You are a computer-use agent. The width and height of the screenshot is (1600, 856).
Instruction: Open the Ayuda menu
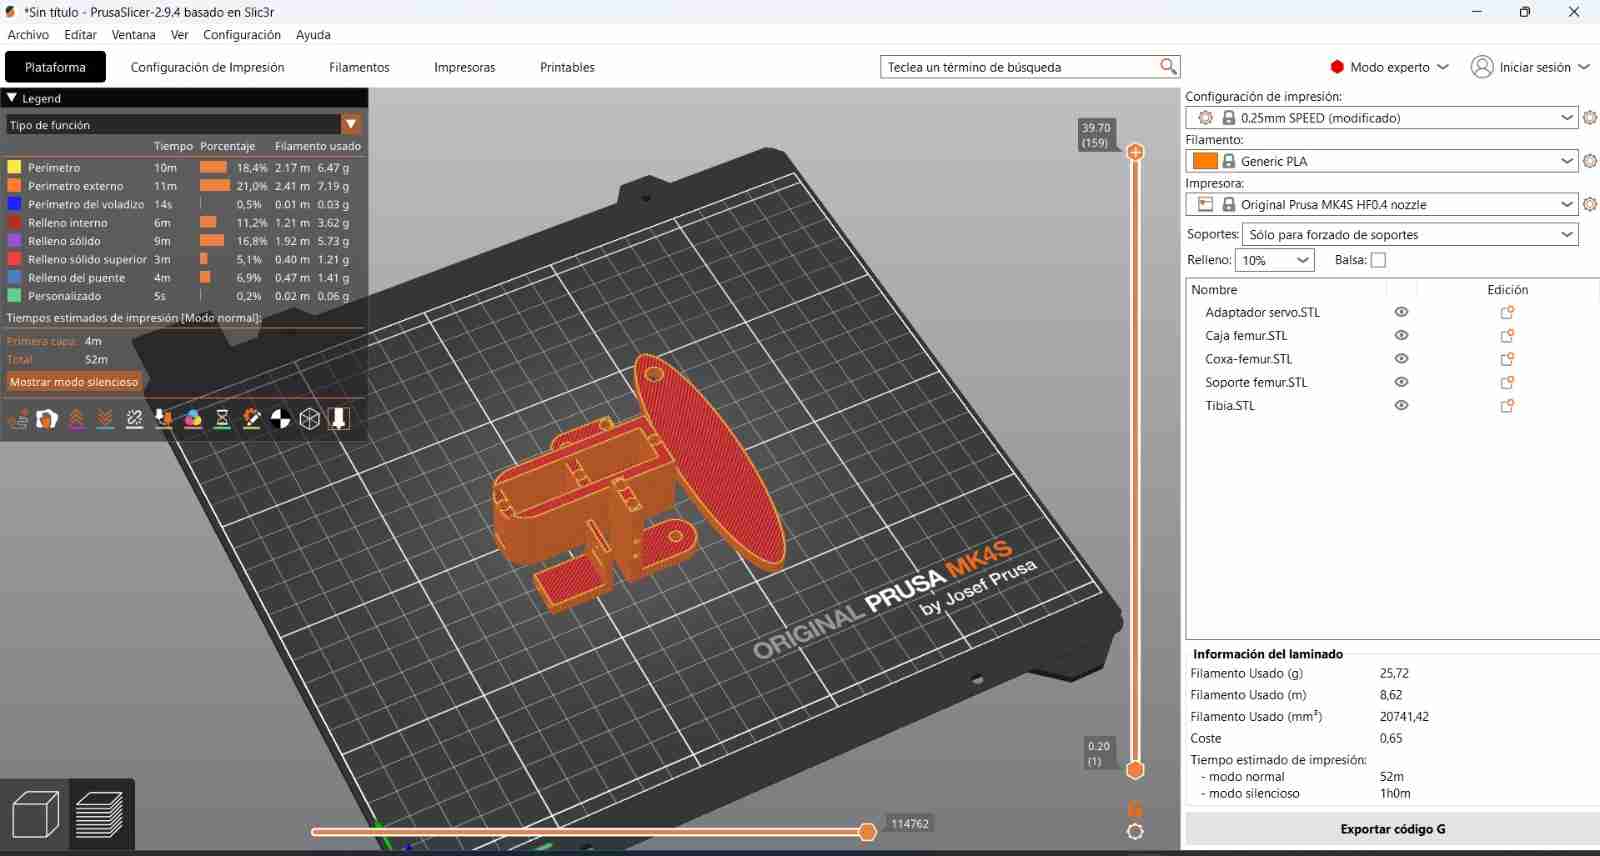(x=313, y=34)
